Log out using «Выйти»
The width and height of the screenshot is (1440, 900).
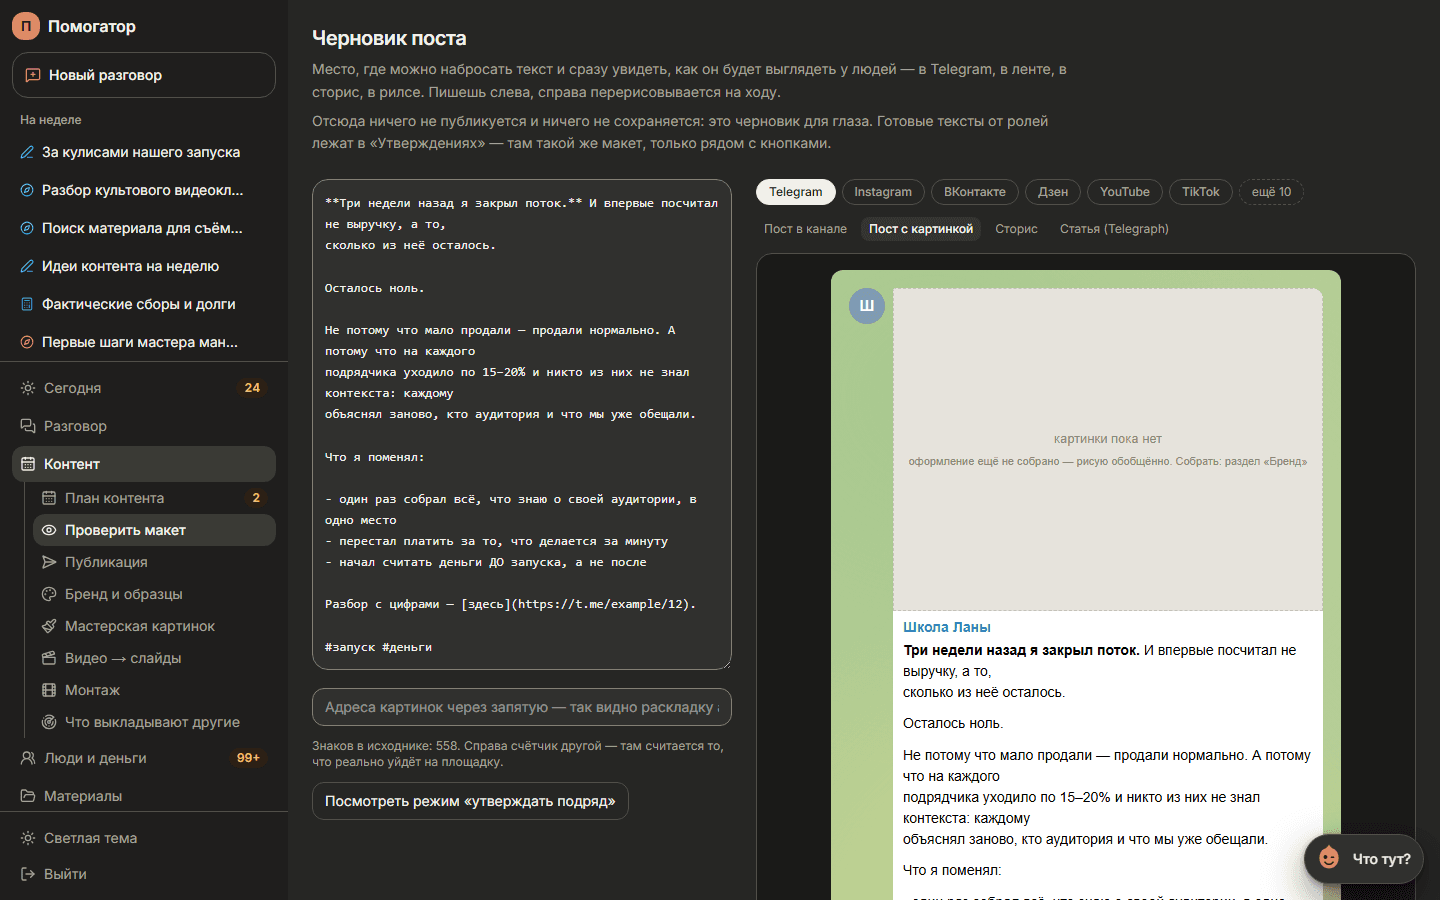tap(144, 874)
